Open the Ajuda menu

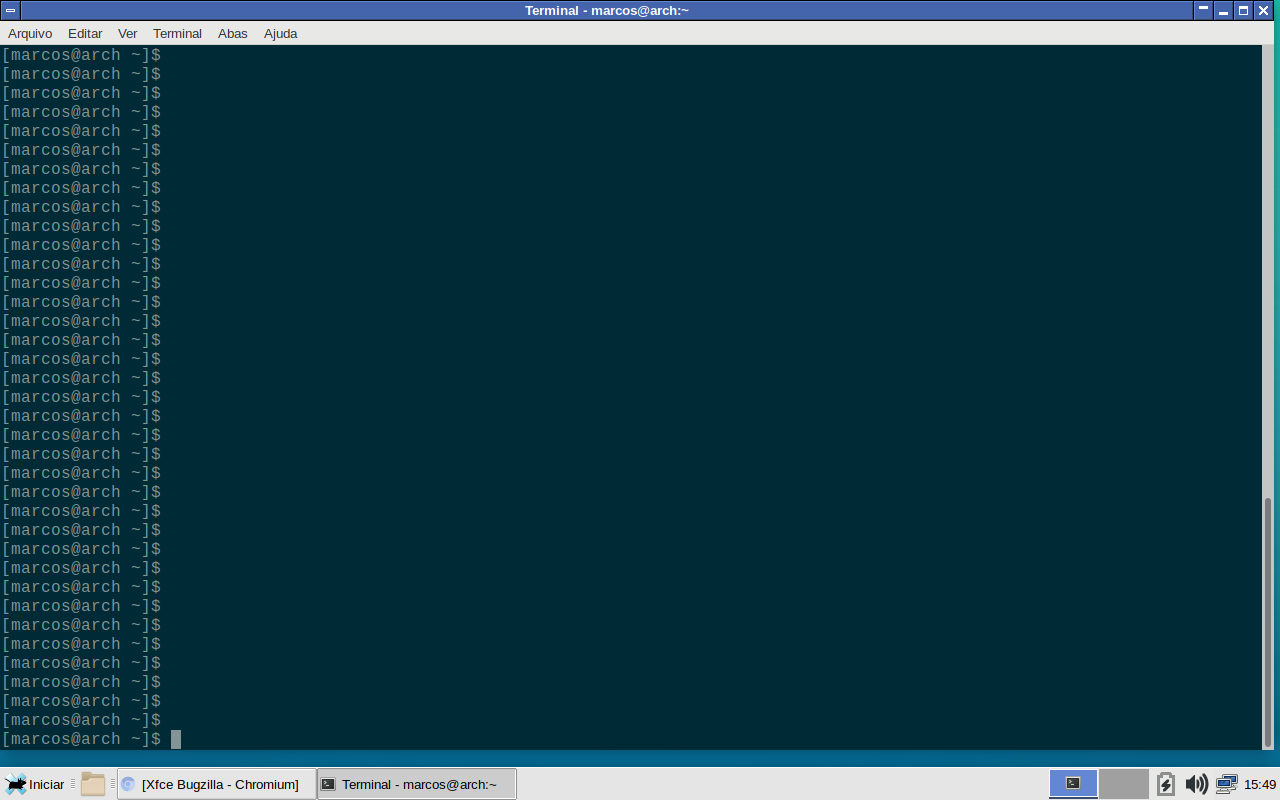(x=280, y=33)
